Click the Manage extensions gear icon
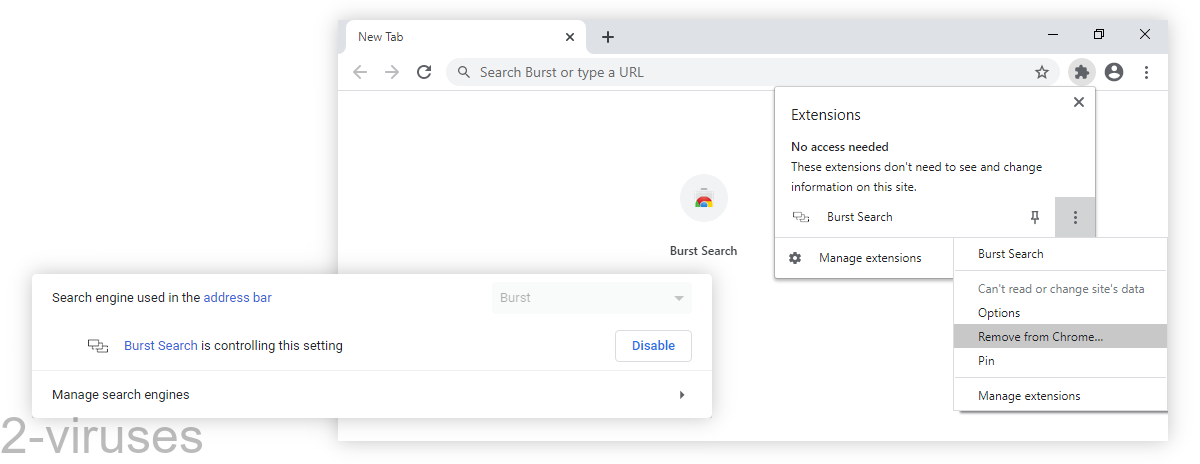Image resolution: width=1200 pixels, height=464 pixels. [x=795, y=258]
